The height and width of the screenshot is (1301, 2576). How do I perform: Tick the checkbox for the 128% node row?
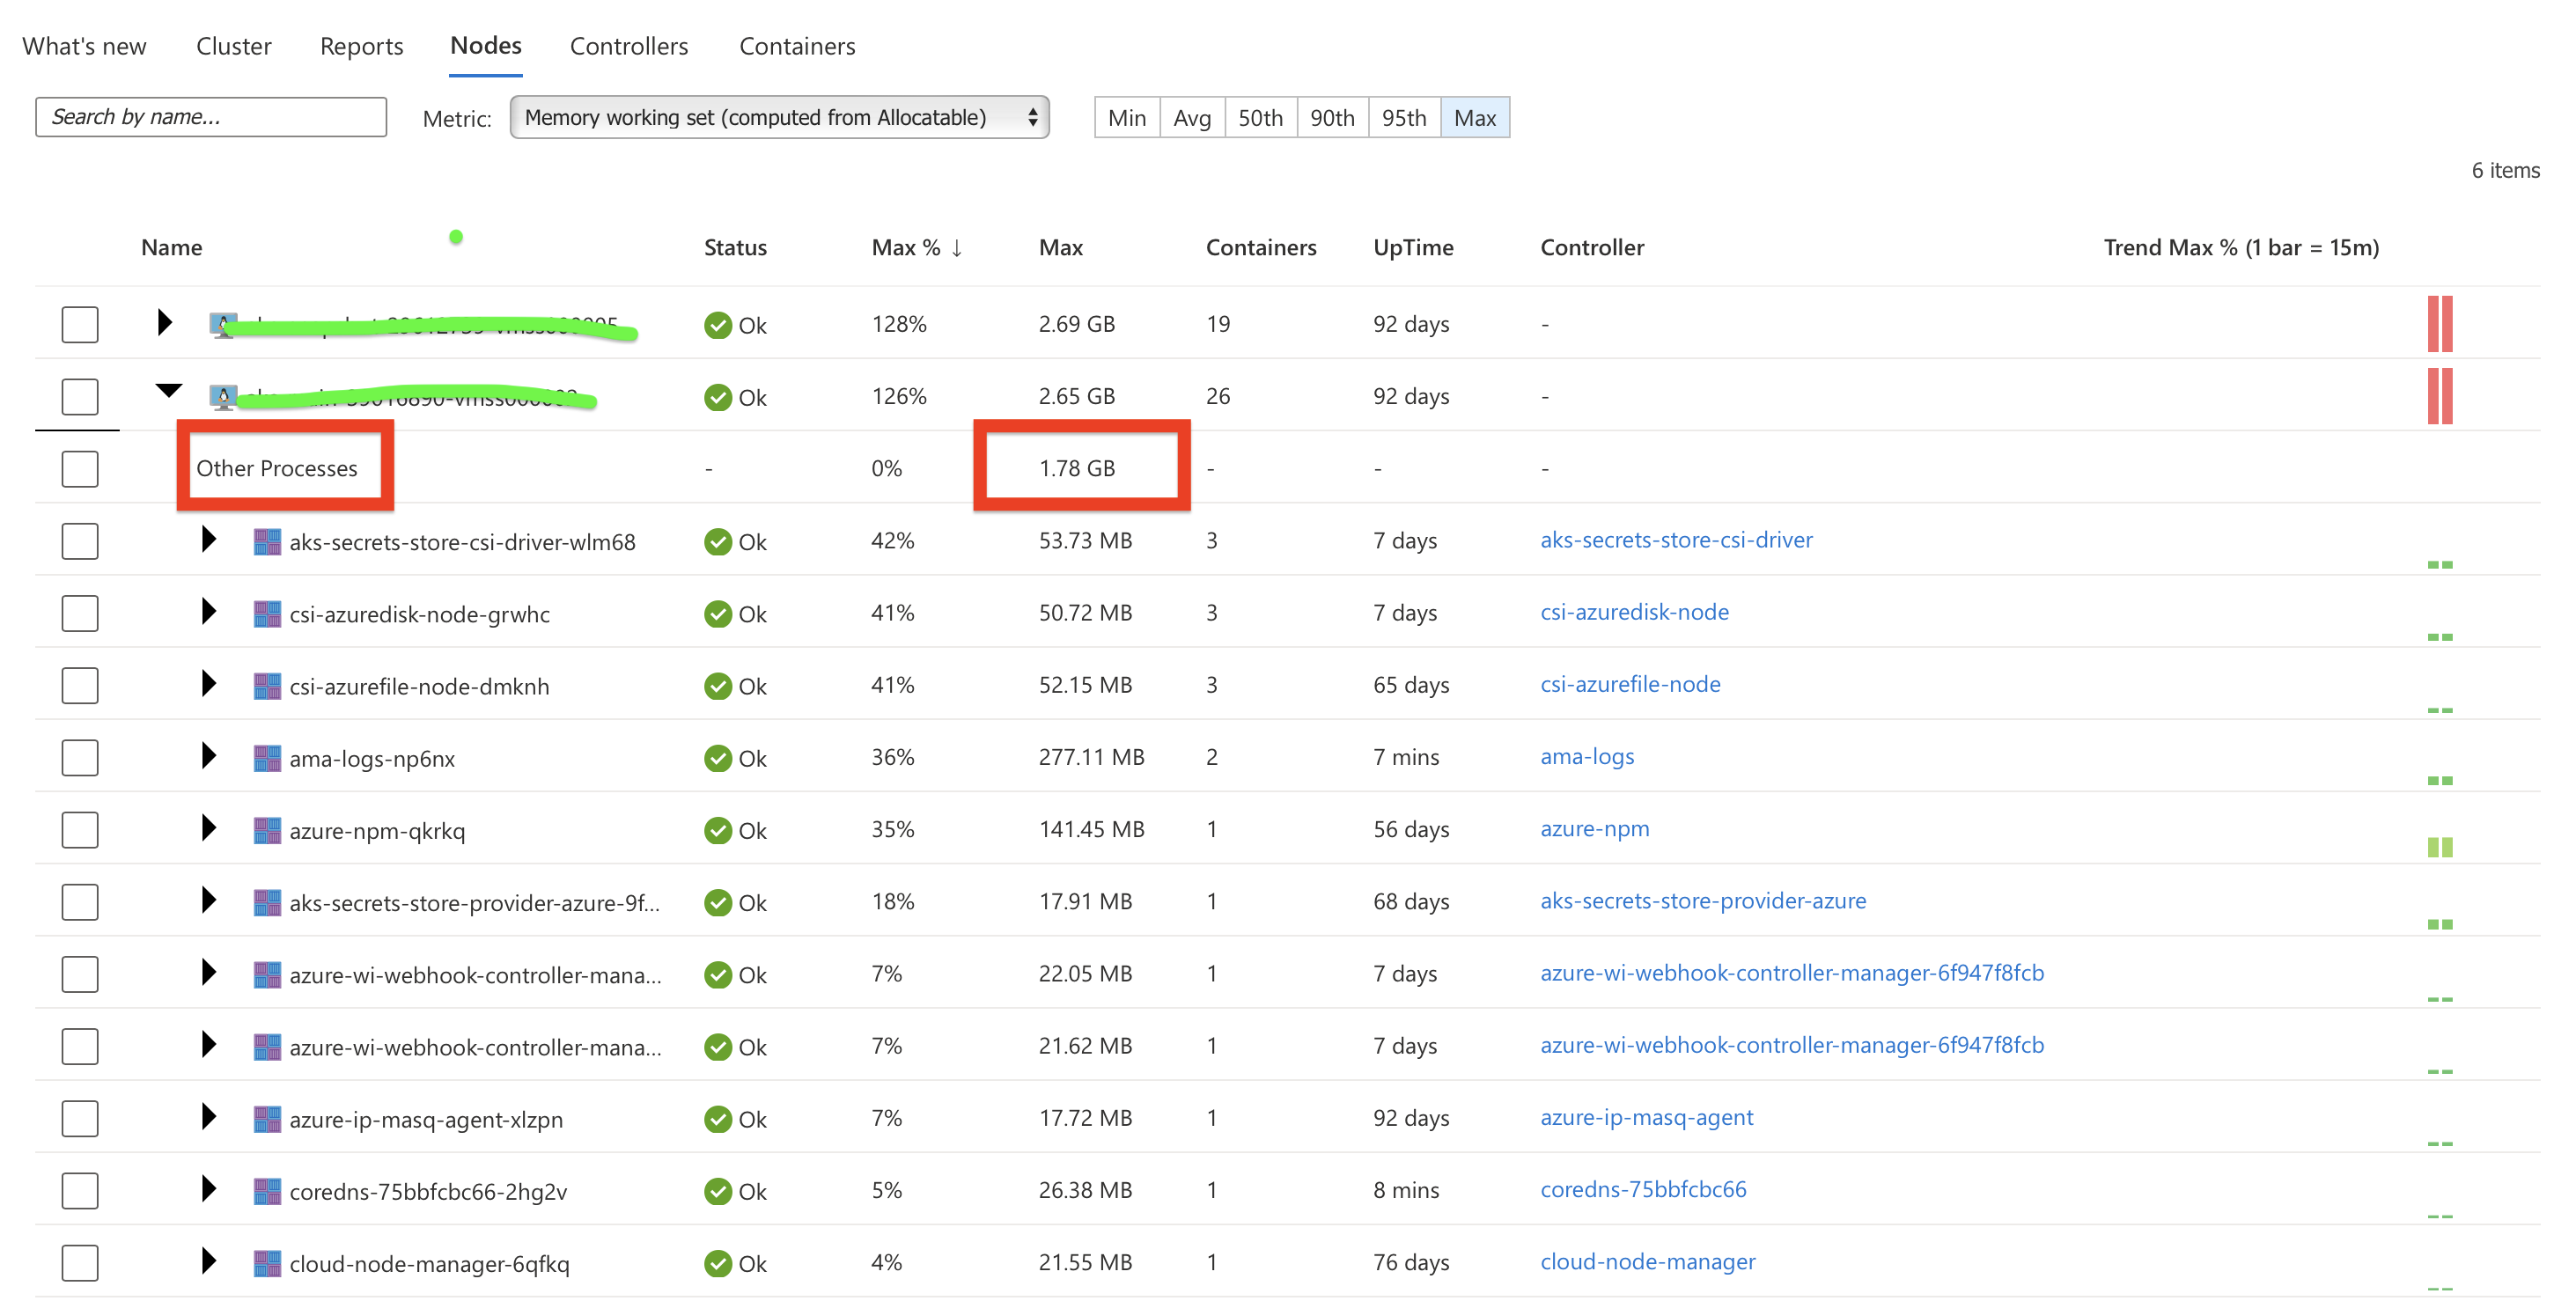(79, 324)
